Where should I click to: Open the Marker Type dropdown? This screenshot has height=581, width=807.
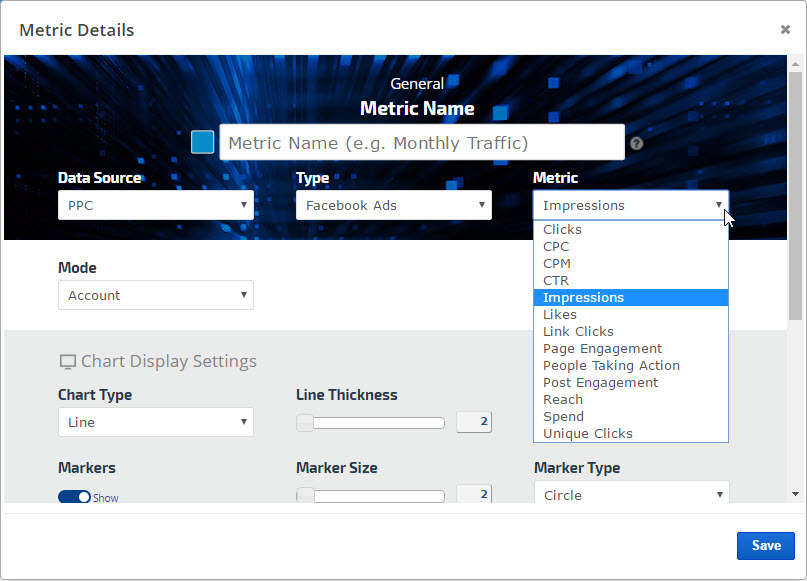(631, 495)
